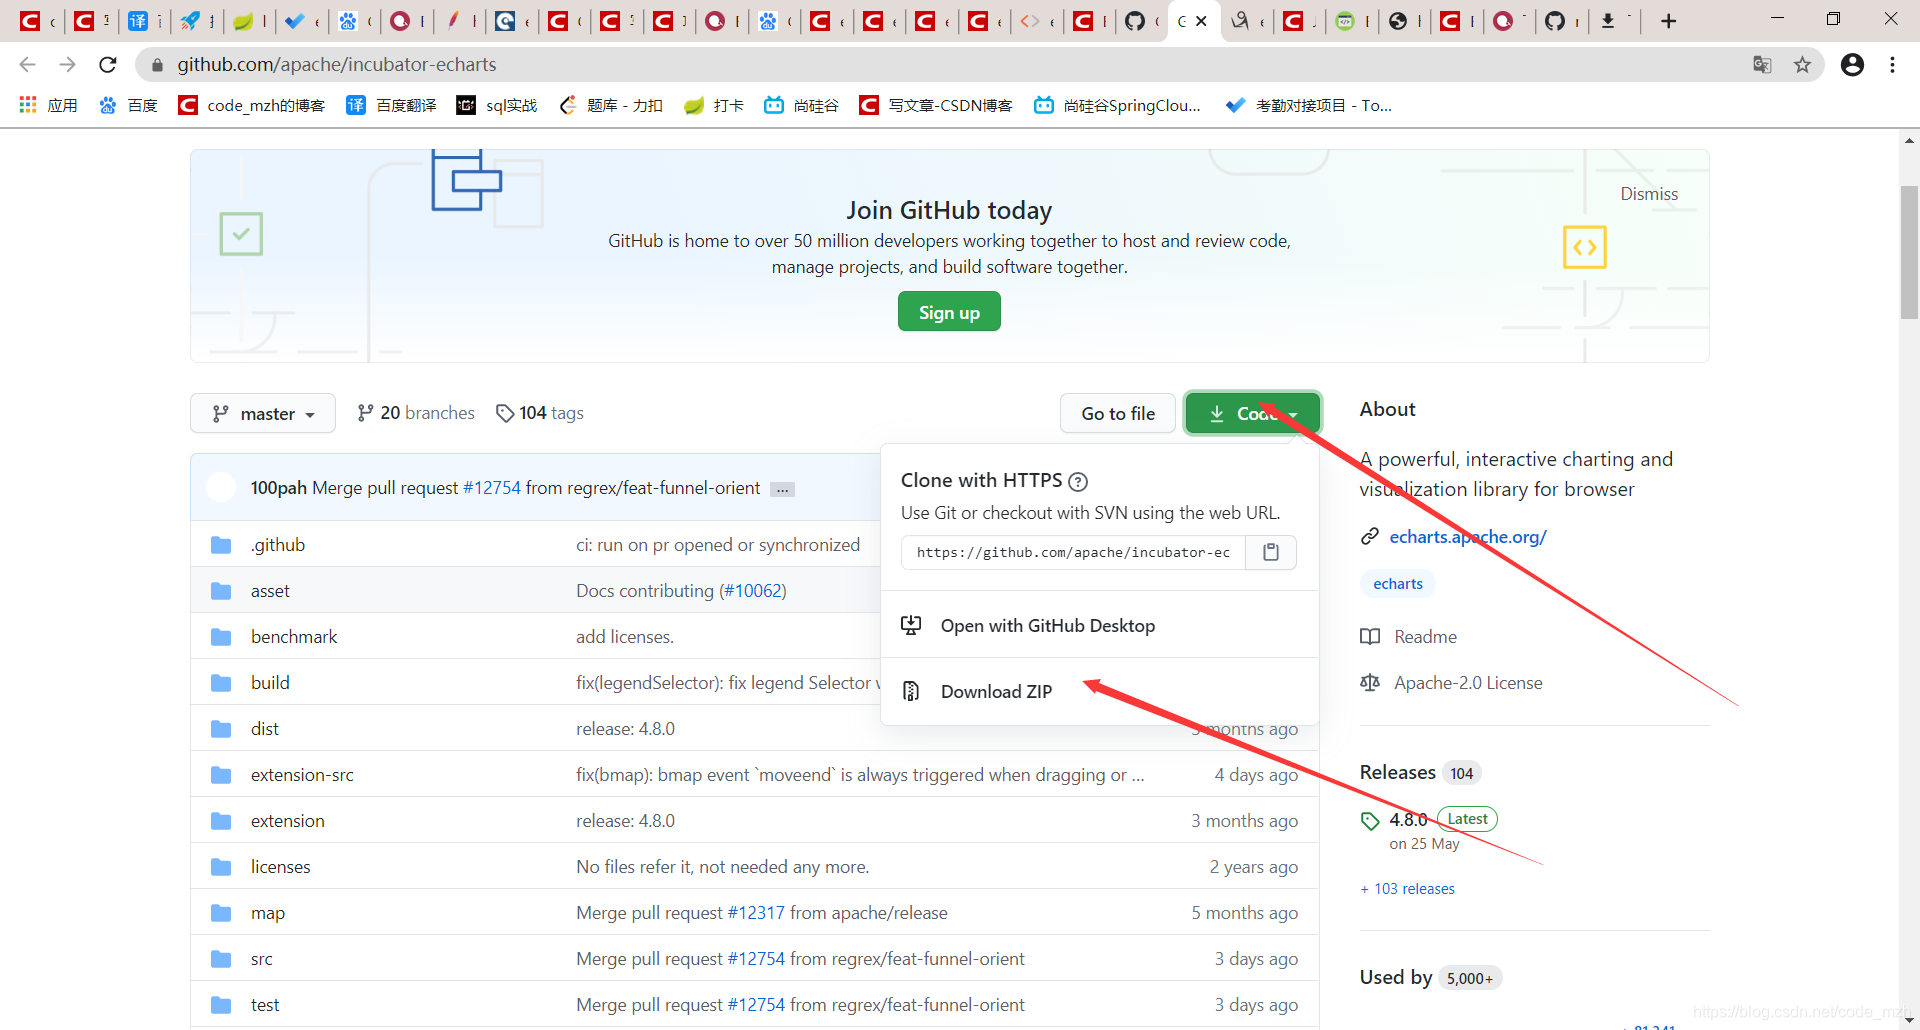1920x1030 pixels.
Task: Open the map folder
Action: (267, 913)
